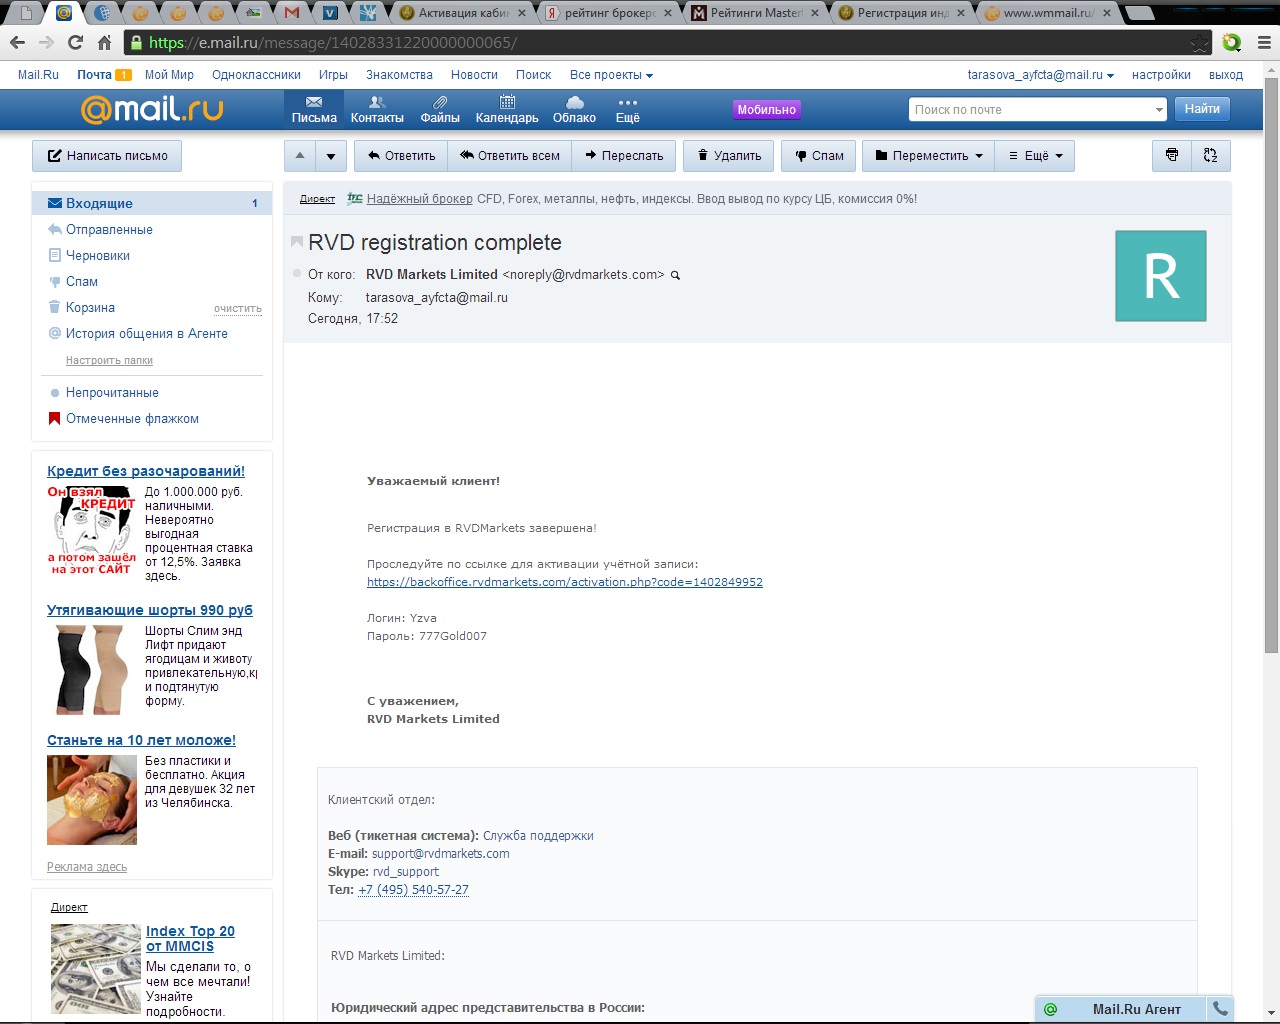Click Новости top menu

[474, 75]
